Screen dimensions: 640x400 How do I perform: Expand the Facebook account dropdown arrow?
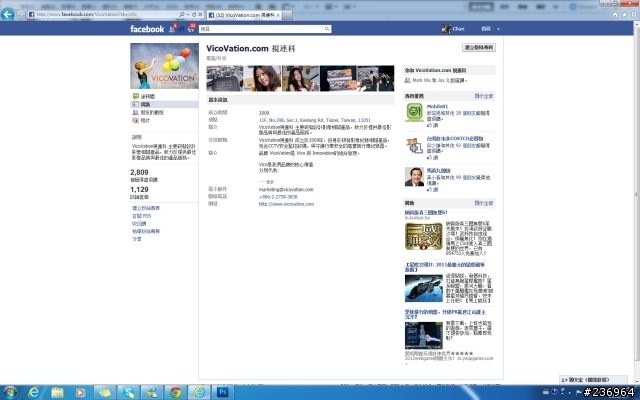[x=498, y=29]
